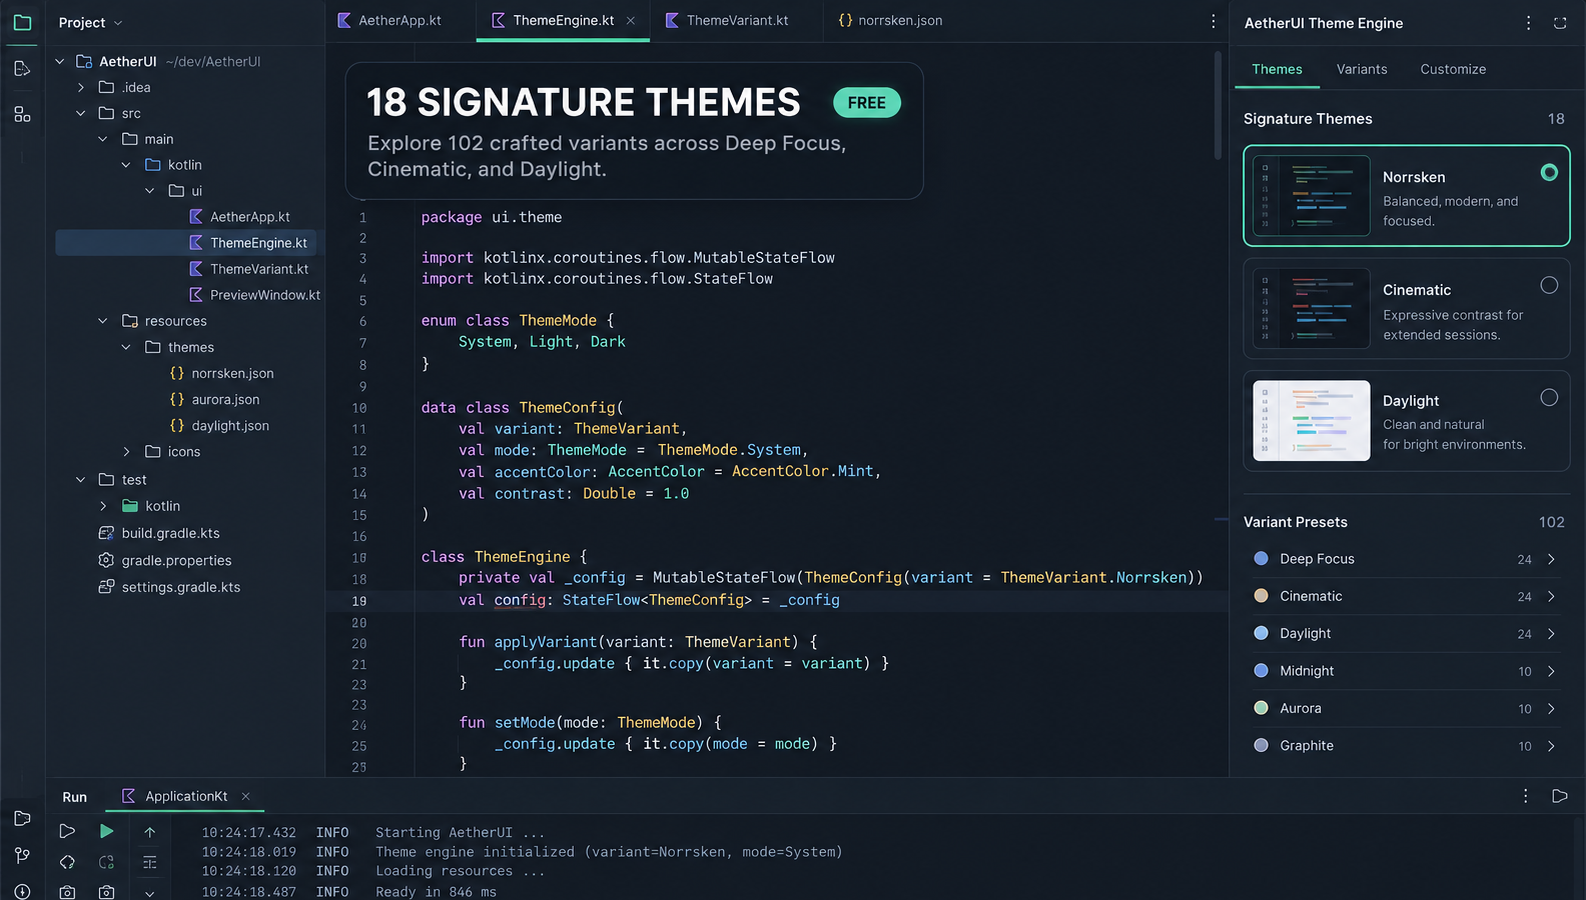1586x900 pixels.
Task: Collapse the resources folder
Action: click(103, 321)
